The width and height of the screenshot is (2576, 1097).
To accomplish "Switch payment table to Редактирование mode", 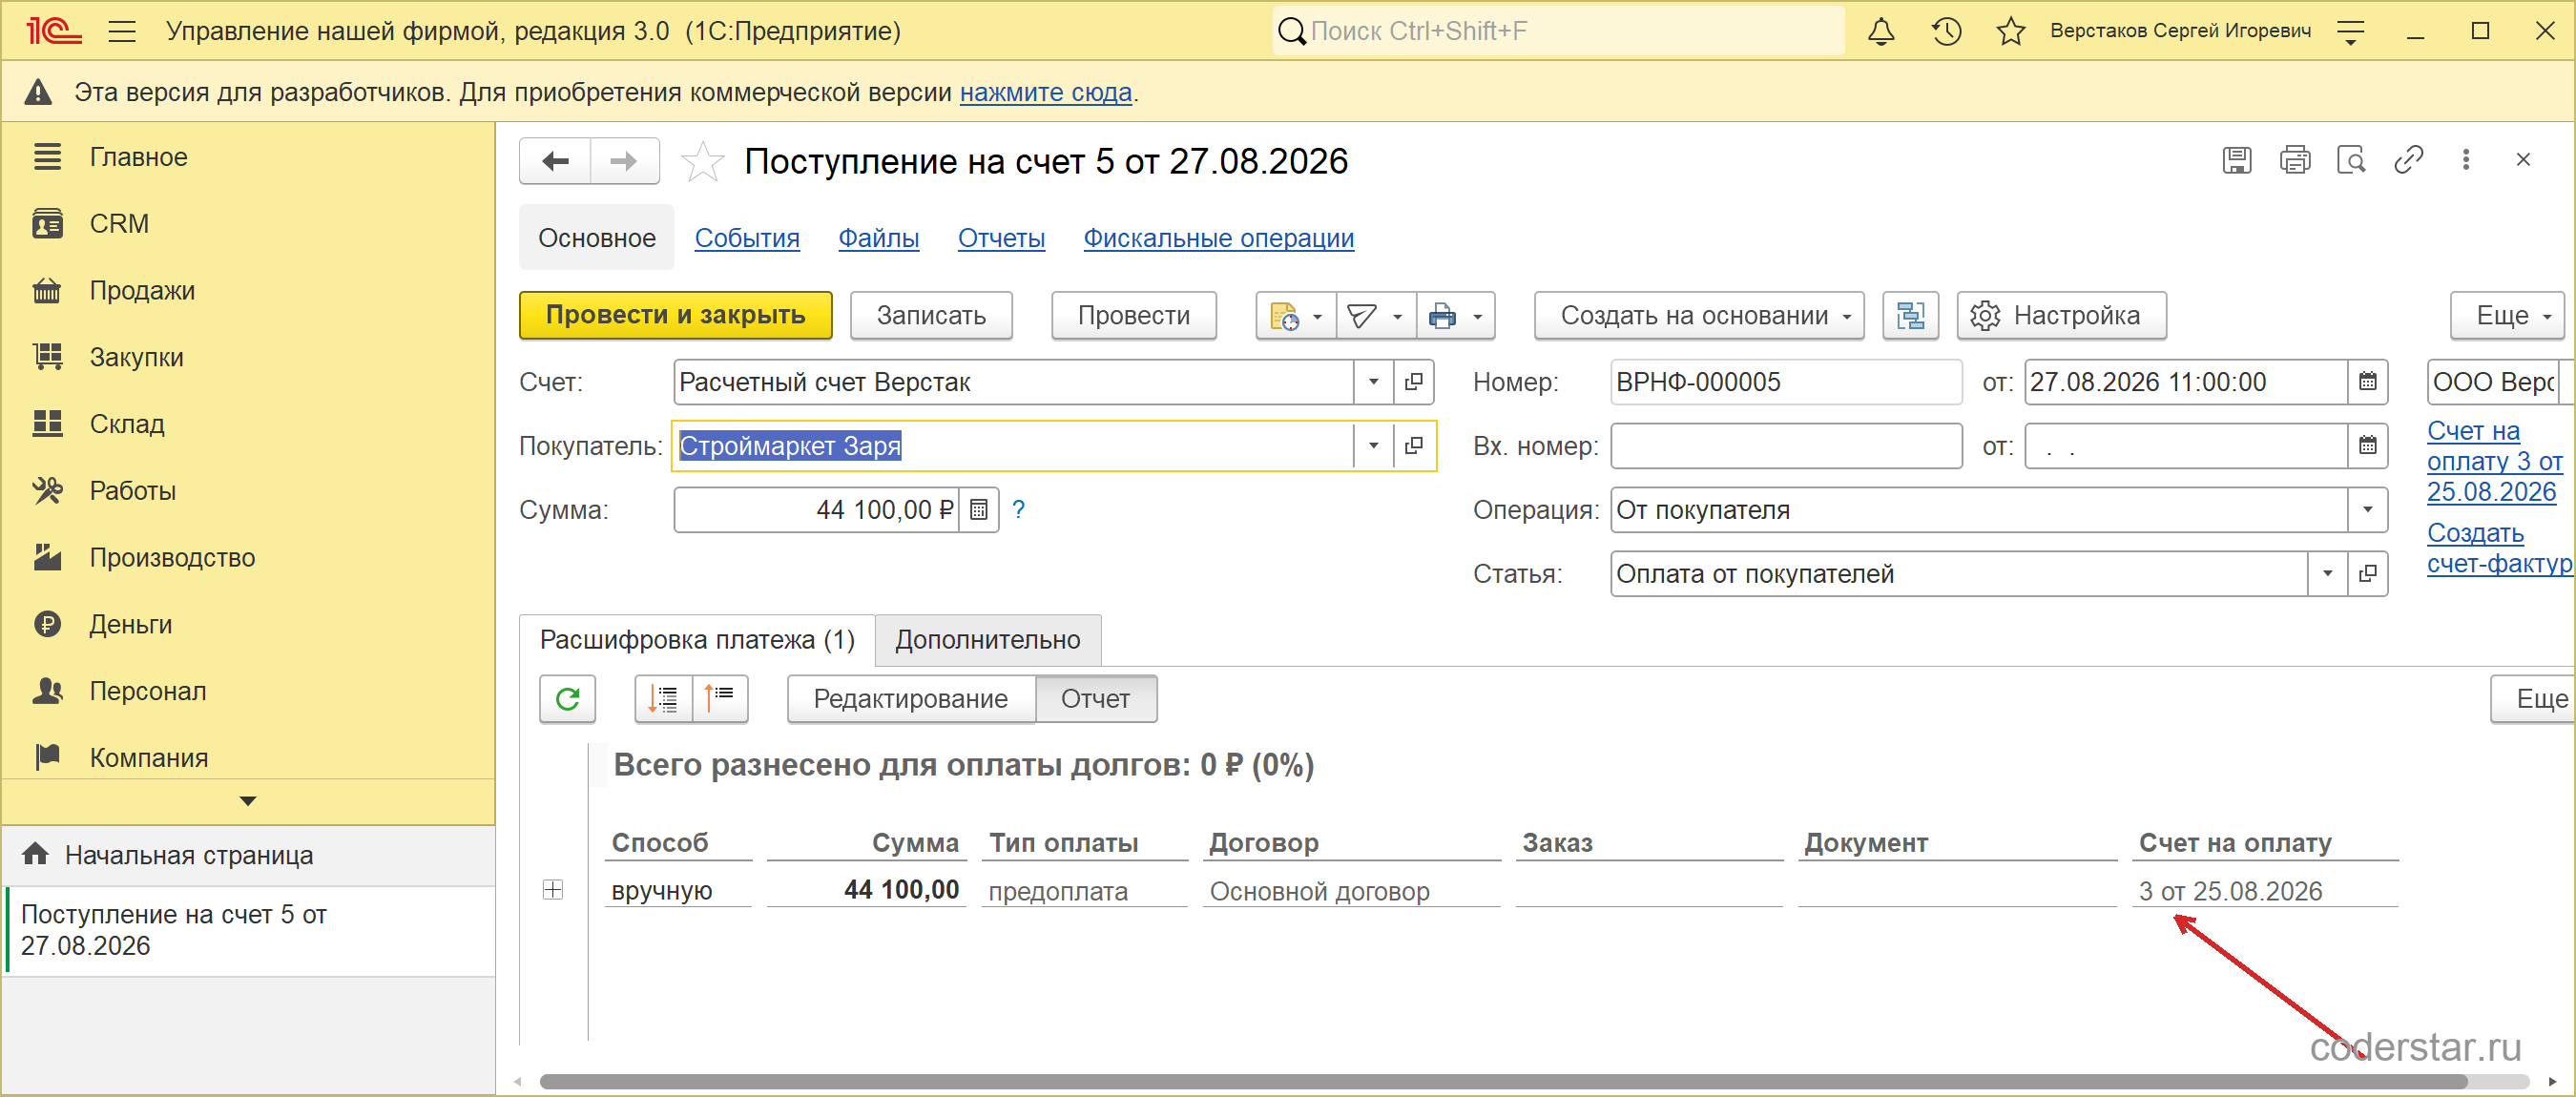I will point(910,699).
